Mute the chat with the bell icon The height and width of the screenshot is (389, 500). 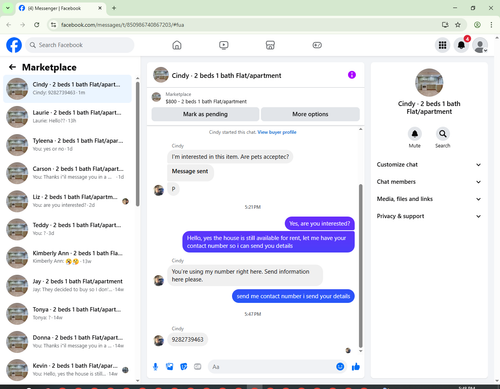pos(415,134)
